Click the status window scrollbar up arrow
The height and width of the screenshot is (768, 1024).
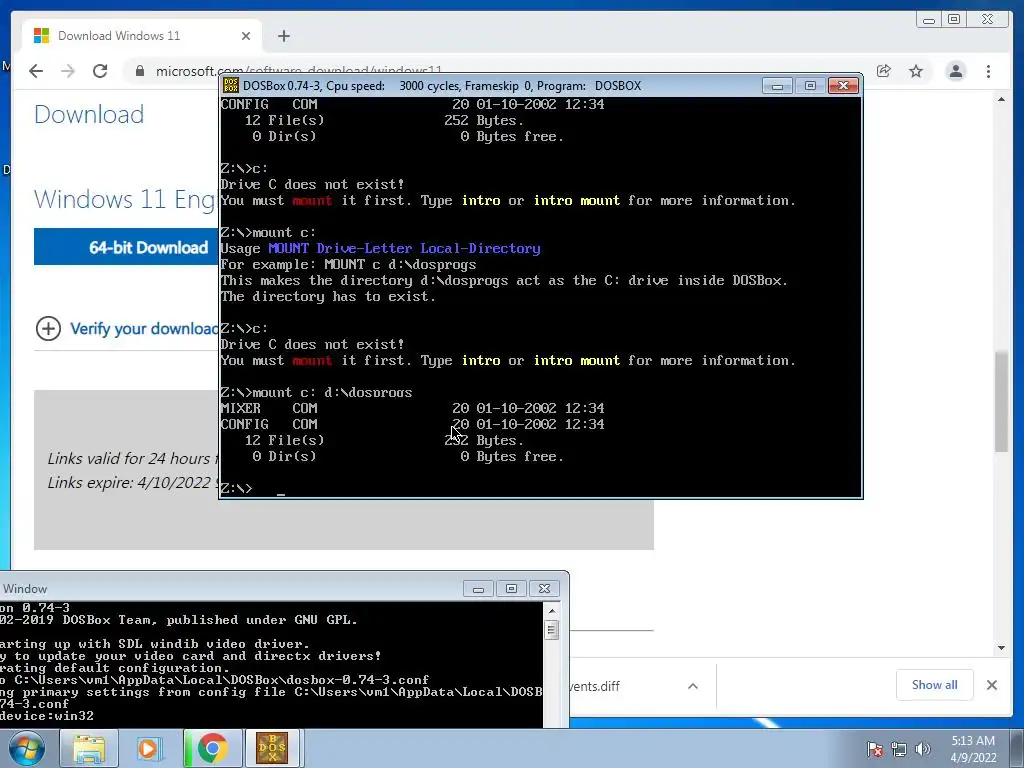552,611
